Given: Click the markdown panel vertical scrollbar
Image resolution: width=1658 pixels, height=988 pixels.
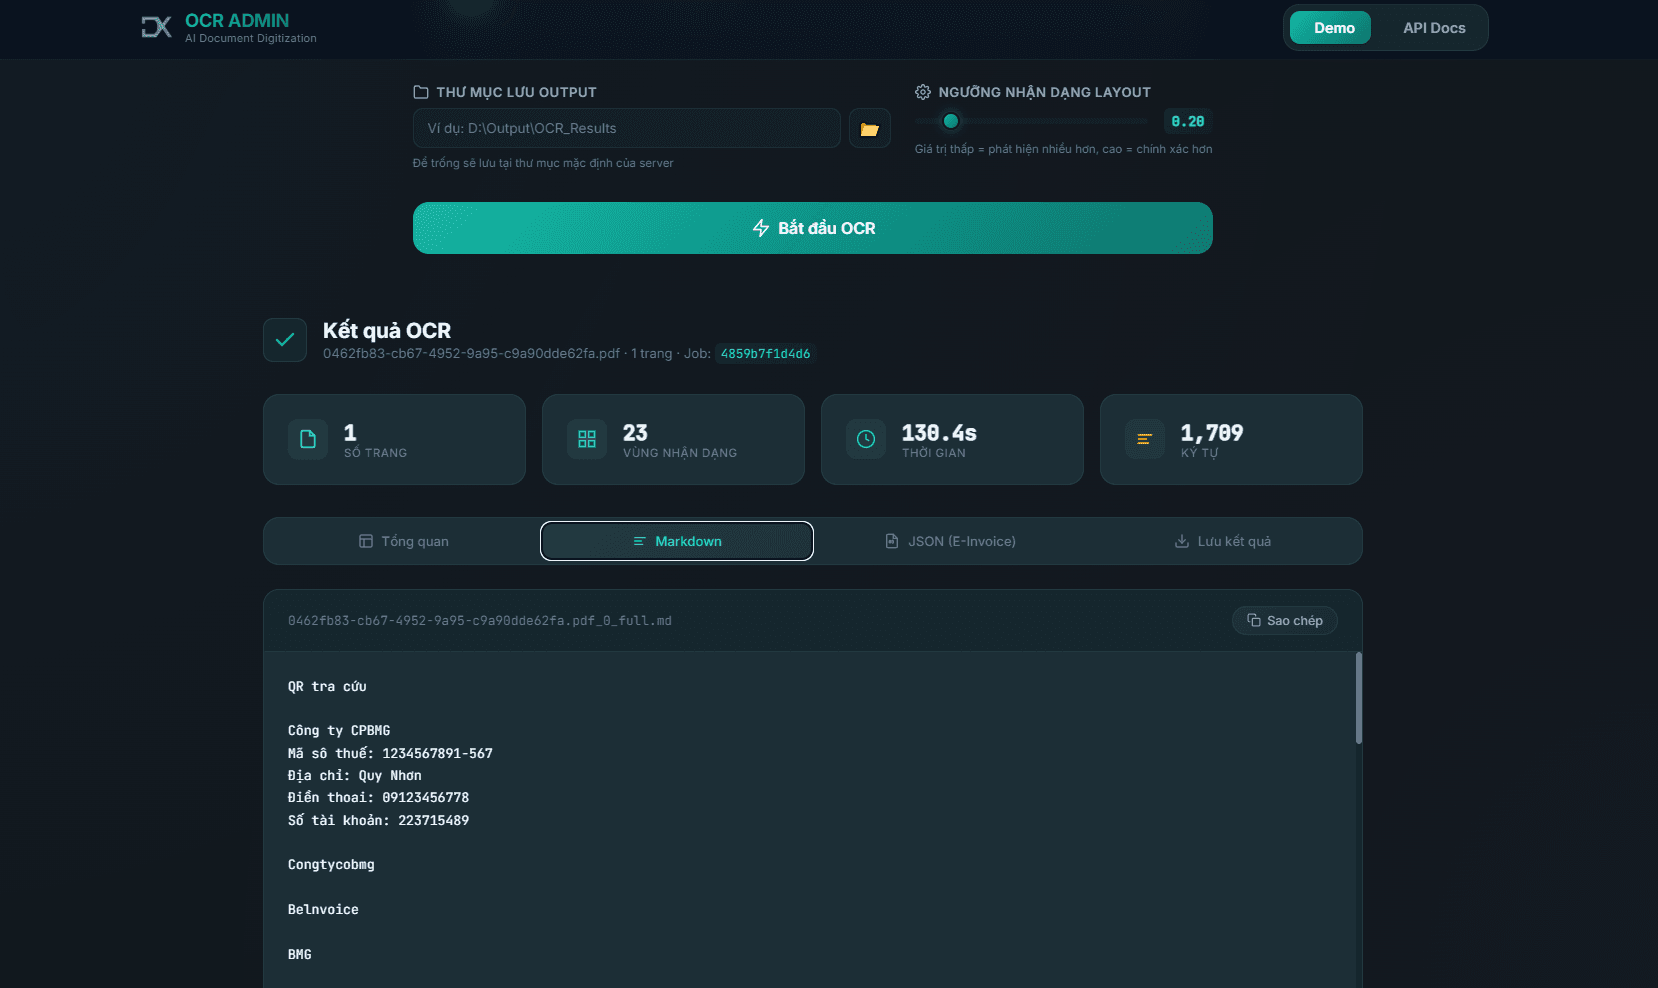Looking at the screenshot, I should [1358, 699].
